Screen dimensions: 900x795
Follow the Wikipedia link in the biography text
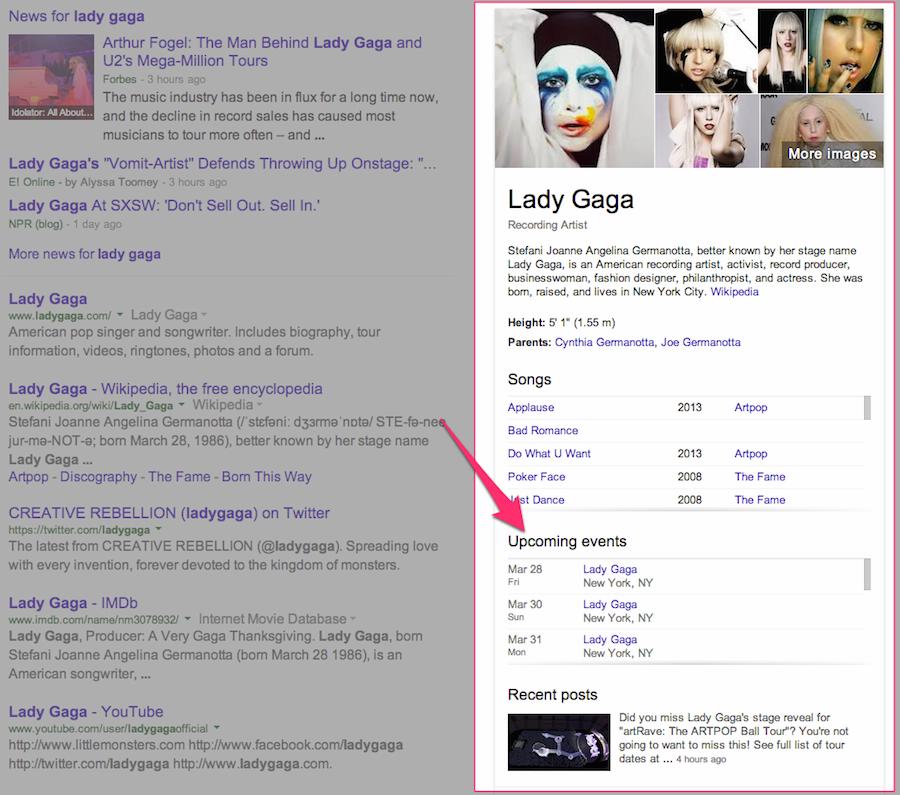click(x=734, y=292)
